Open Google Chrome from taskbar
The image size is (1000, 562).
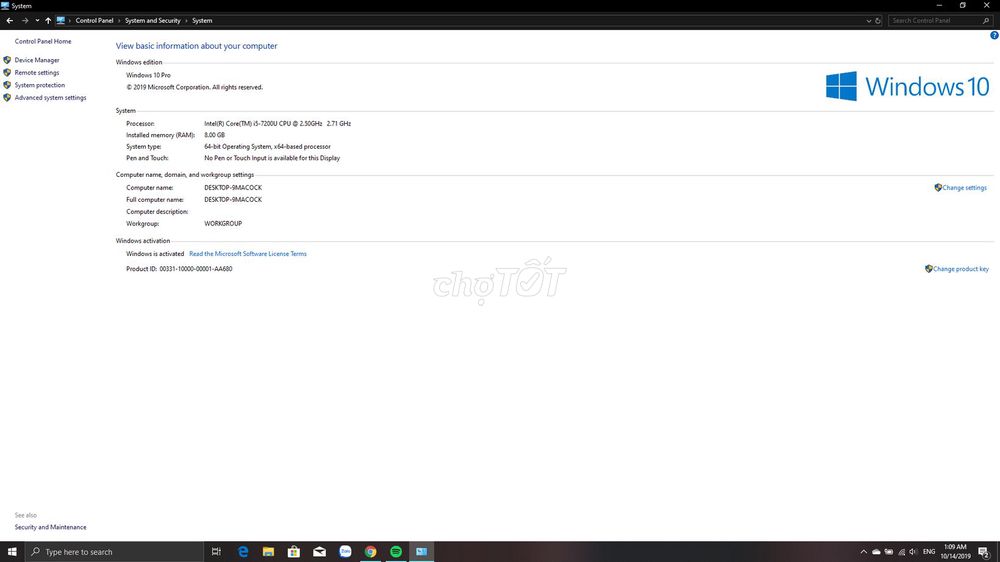coord(371,552)
